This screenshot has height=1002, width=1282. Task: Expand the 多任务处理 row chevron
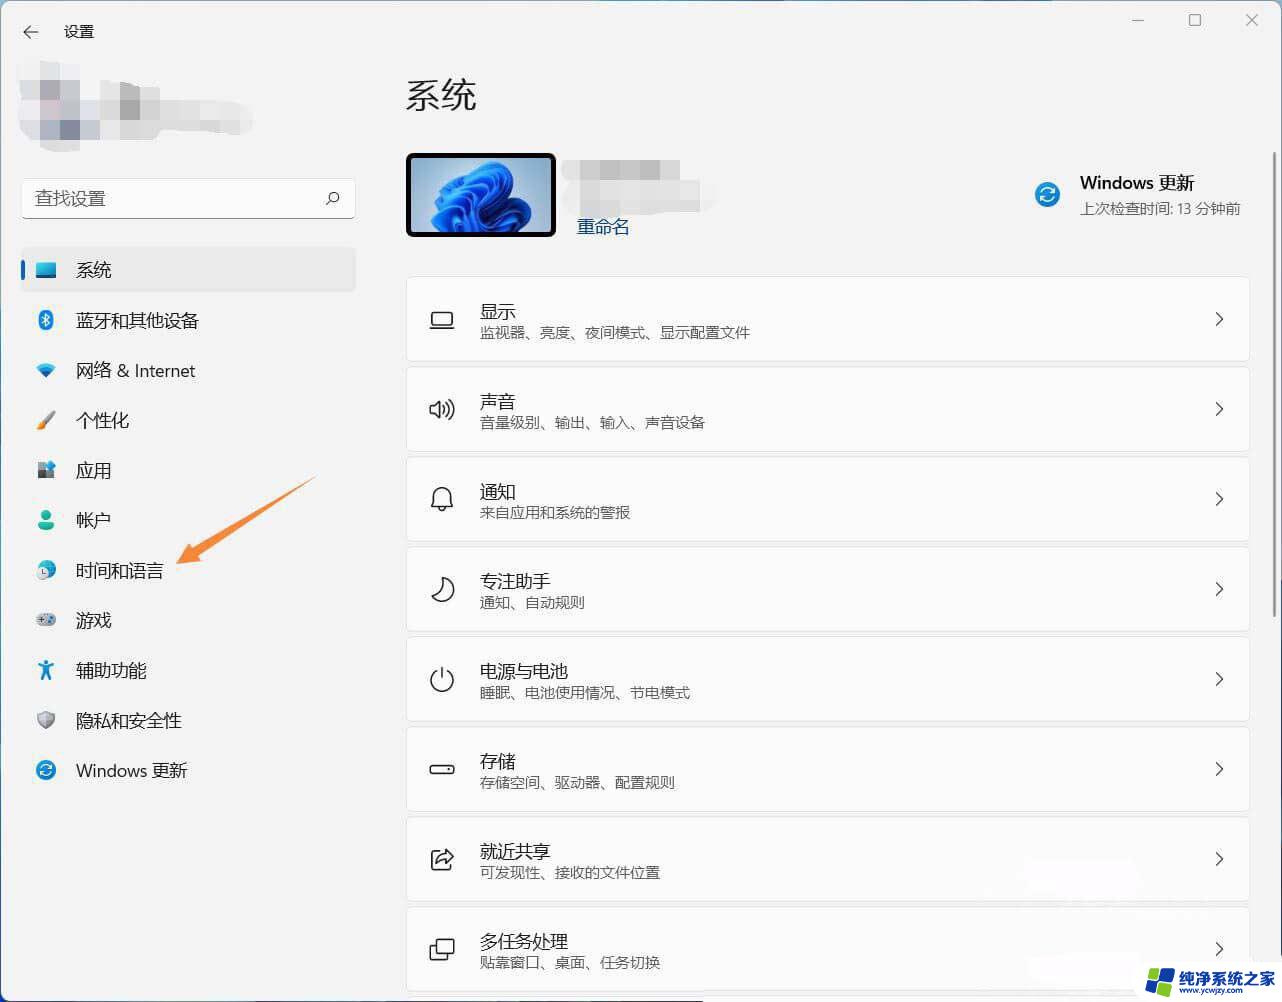[x=1219, y=949]
